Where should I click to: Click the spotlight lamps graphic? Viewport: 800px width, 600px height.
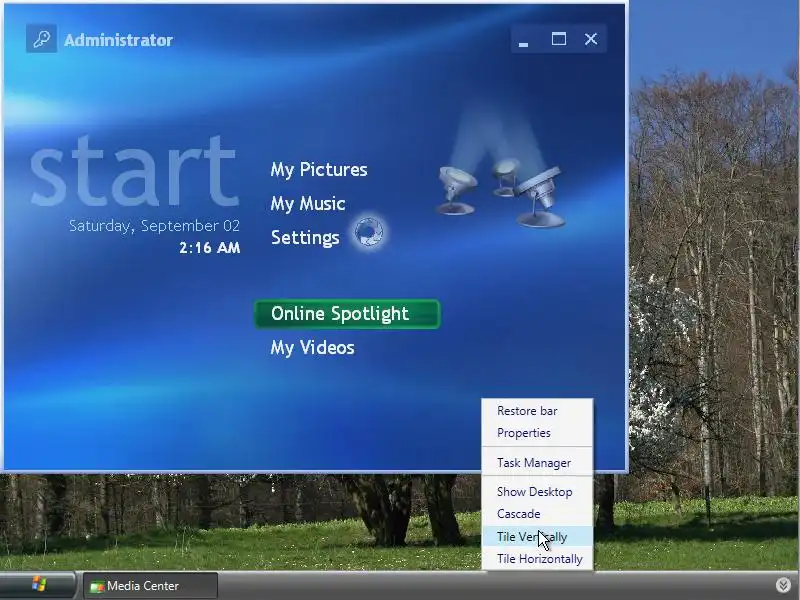(x=501, y=193)
